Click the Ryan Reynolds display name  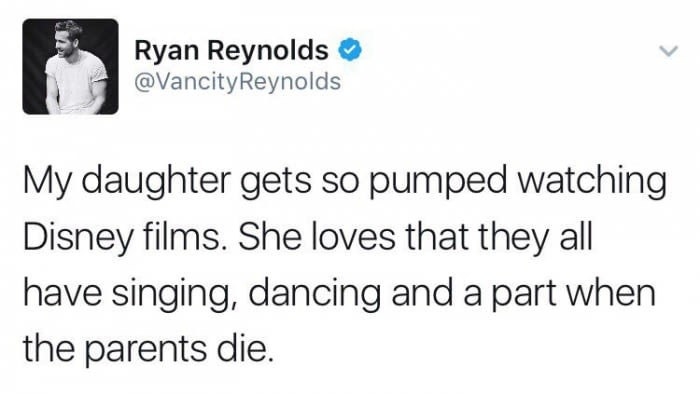[x=231, y=50]
